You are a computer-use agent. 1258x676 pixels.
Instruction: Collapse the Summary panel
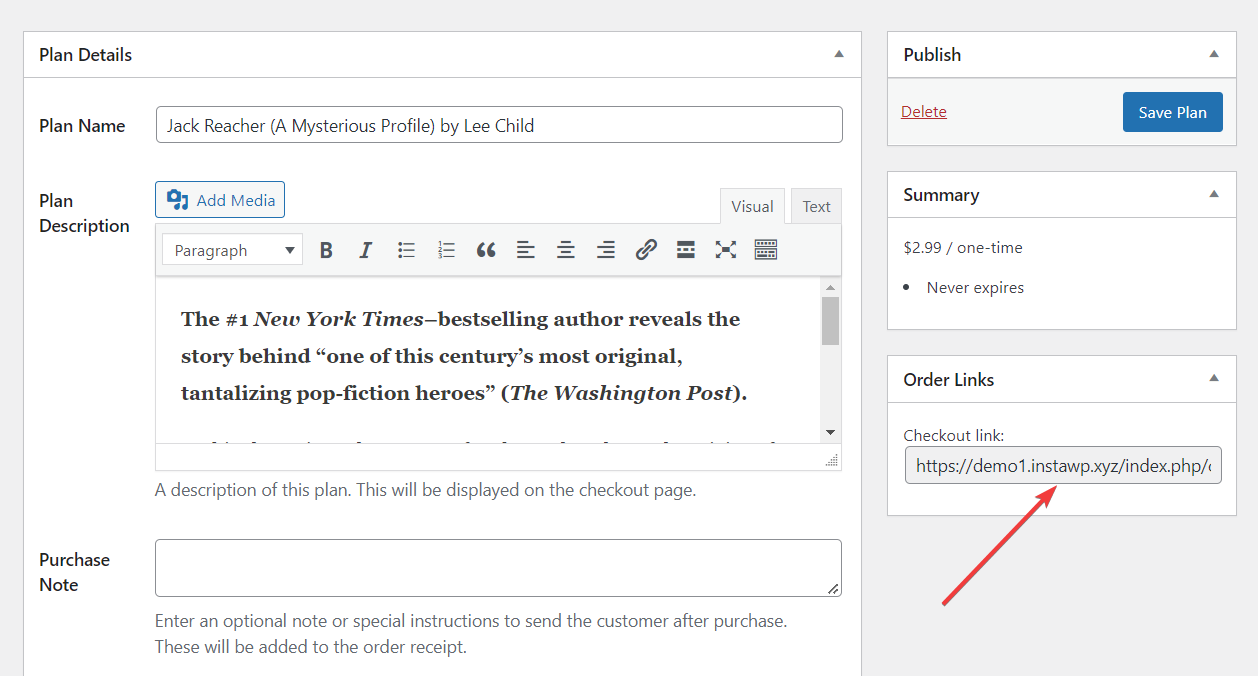click(x=1214, y=194)
